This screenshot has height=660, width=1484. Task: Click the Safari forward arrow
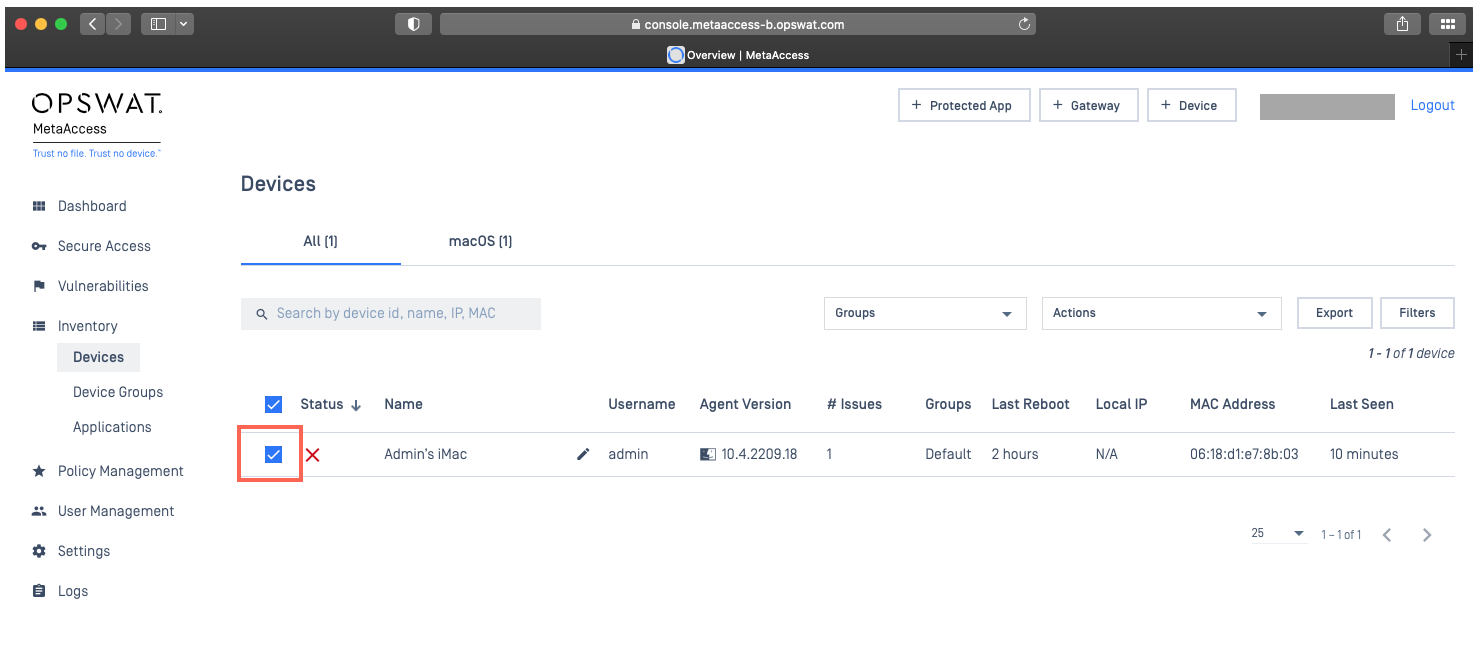118,24
